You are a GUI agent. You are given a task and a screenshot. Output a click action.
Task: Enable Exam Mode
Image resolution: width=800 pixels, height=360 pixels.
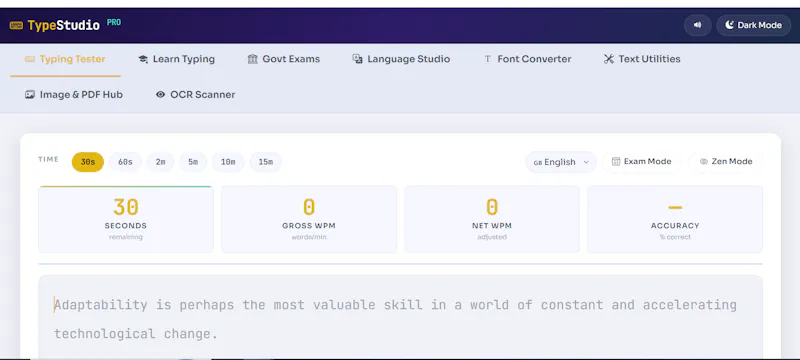point(642,162)
